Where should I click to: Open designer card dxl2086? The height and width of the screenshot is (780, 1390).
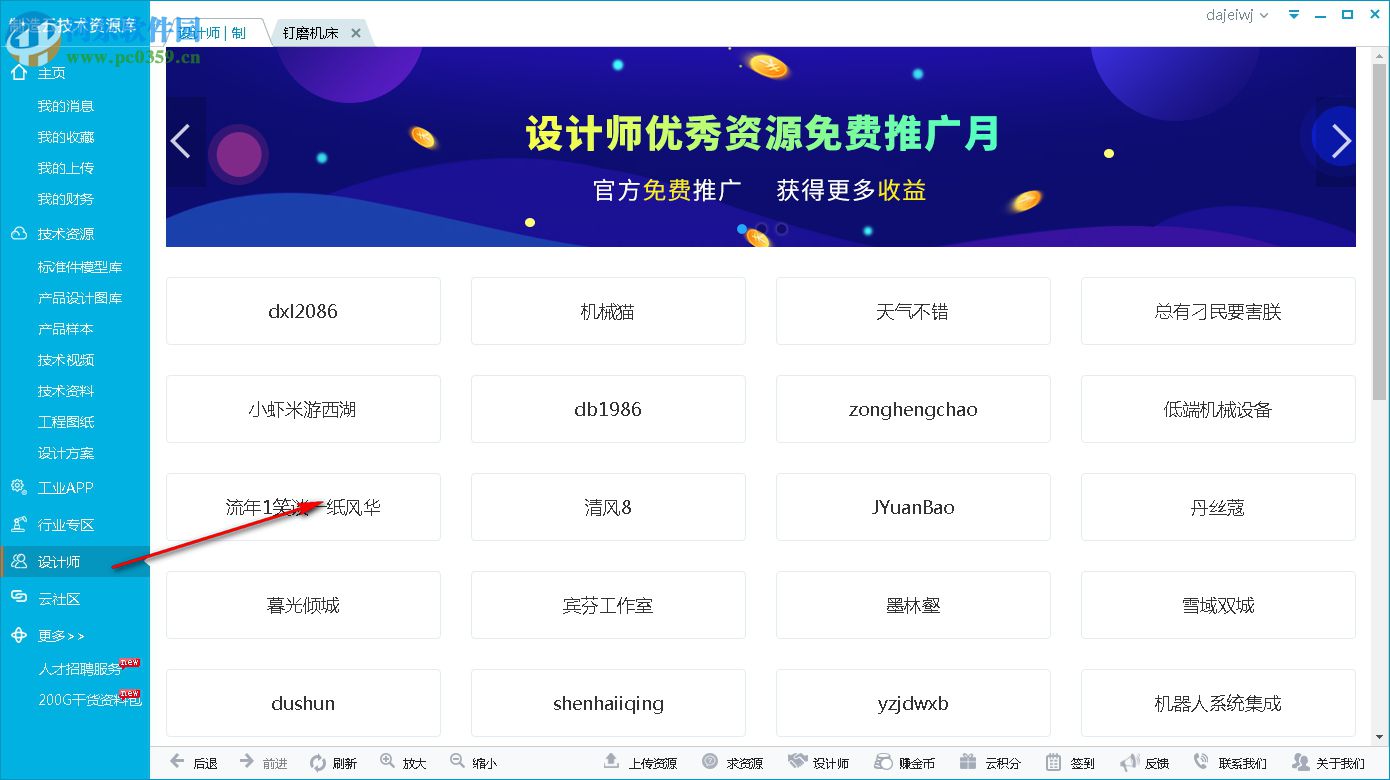coord(303,311)
